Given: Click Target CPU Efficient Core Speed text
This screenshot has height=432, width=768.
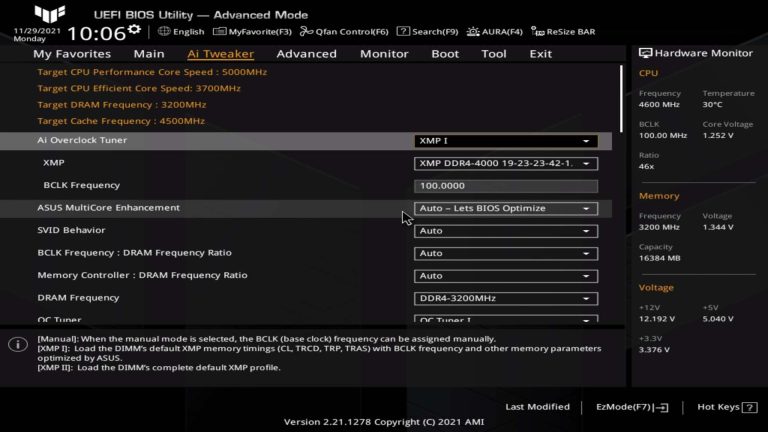Looking at the screenshot, I should pyautogui.click(x=139, y=89).
